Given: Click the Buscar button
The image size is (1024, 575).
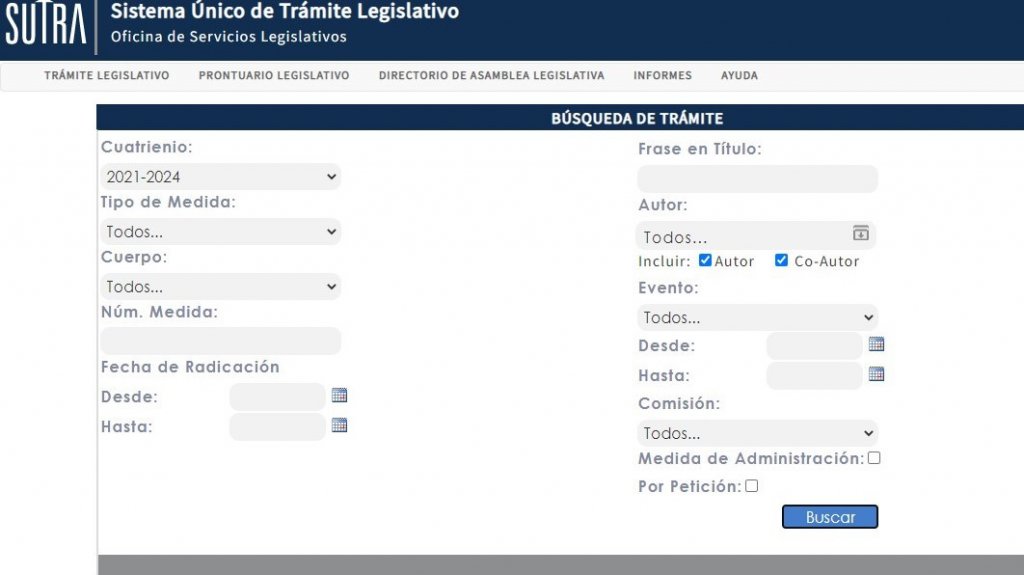Looking at the screenshot, I should (830, 517).
